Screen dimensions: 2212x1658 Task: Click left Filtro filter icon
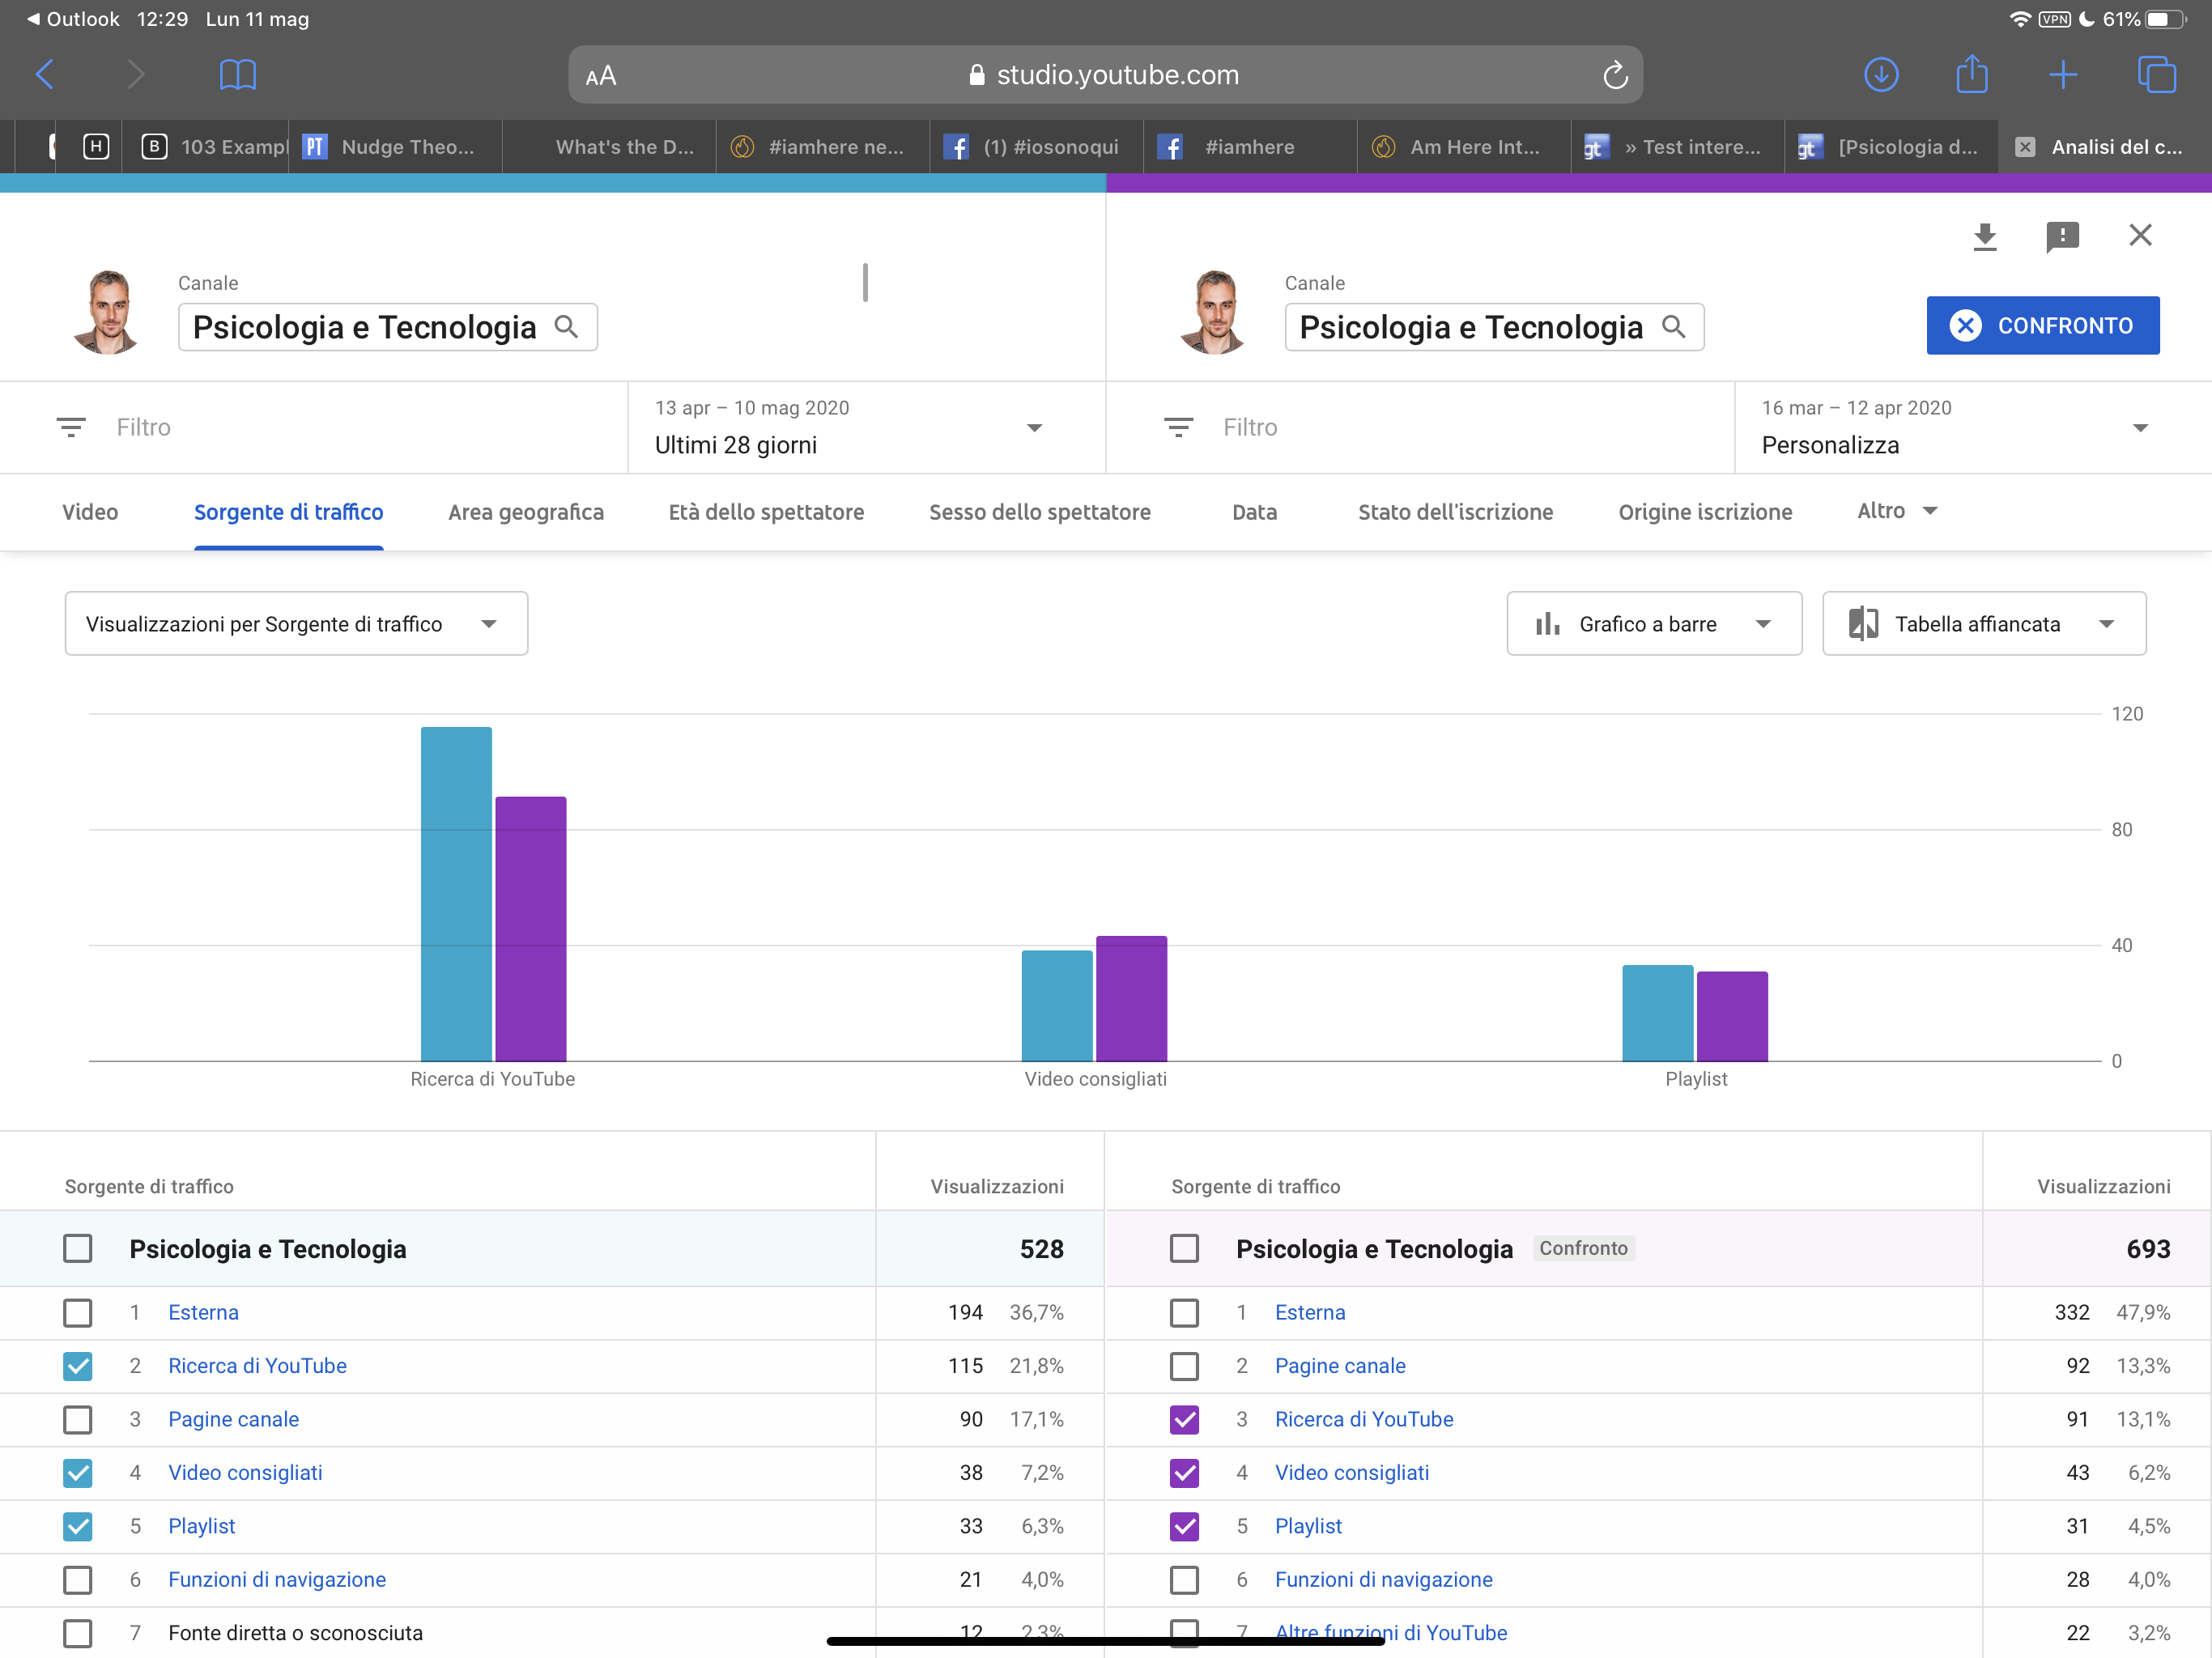[x=71, y=427]
